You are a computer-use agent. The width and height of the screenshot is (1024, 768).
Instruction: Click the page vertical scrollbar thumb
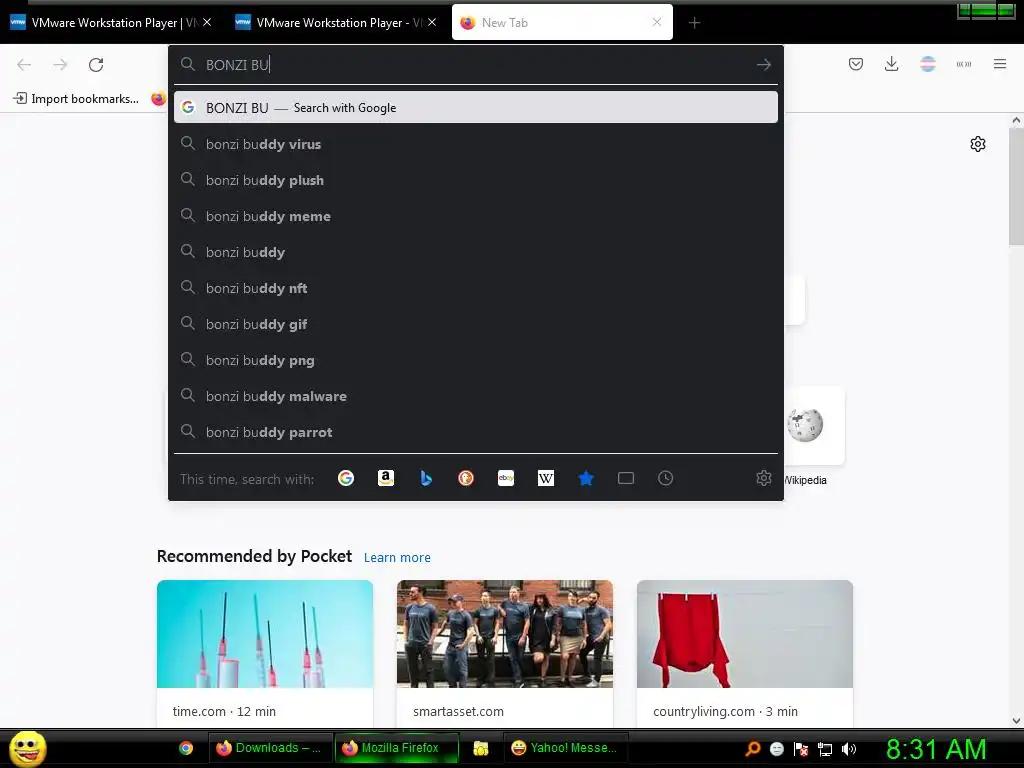[1016, 186]
